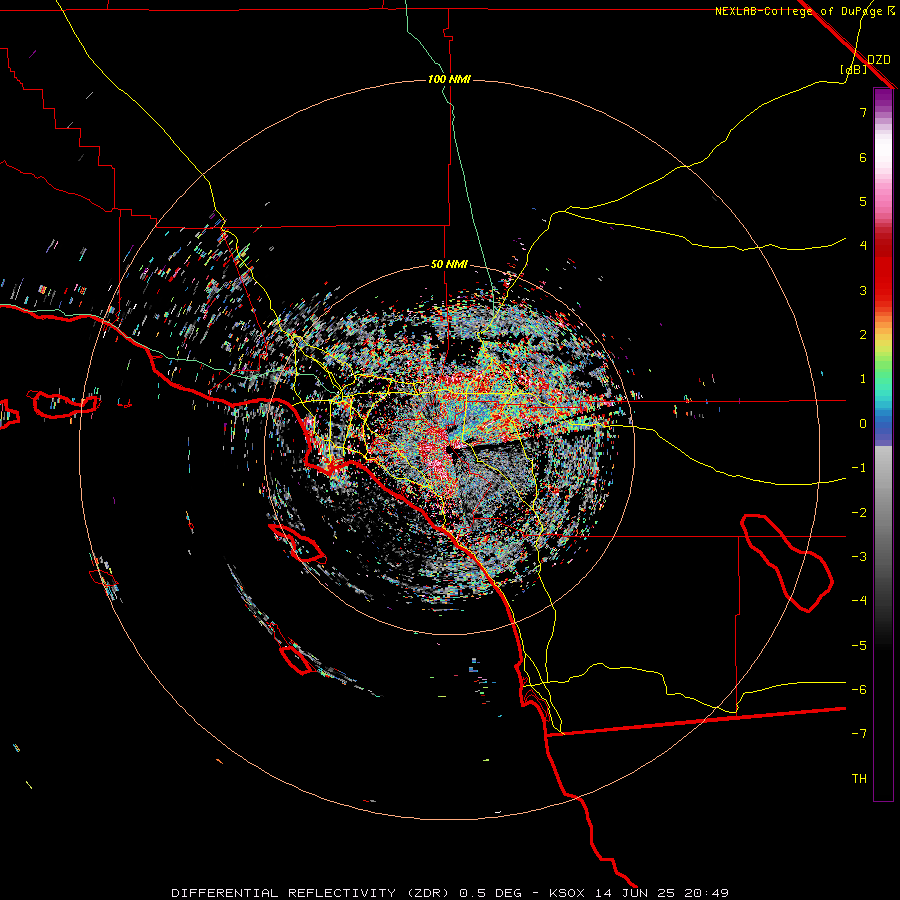Click the -3 value on the color scale
Image resolution: width=900 pixels, height=900 pixels.
(859, 557)
